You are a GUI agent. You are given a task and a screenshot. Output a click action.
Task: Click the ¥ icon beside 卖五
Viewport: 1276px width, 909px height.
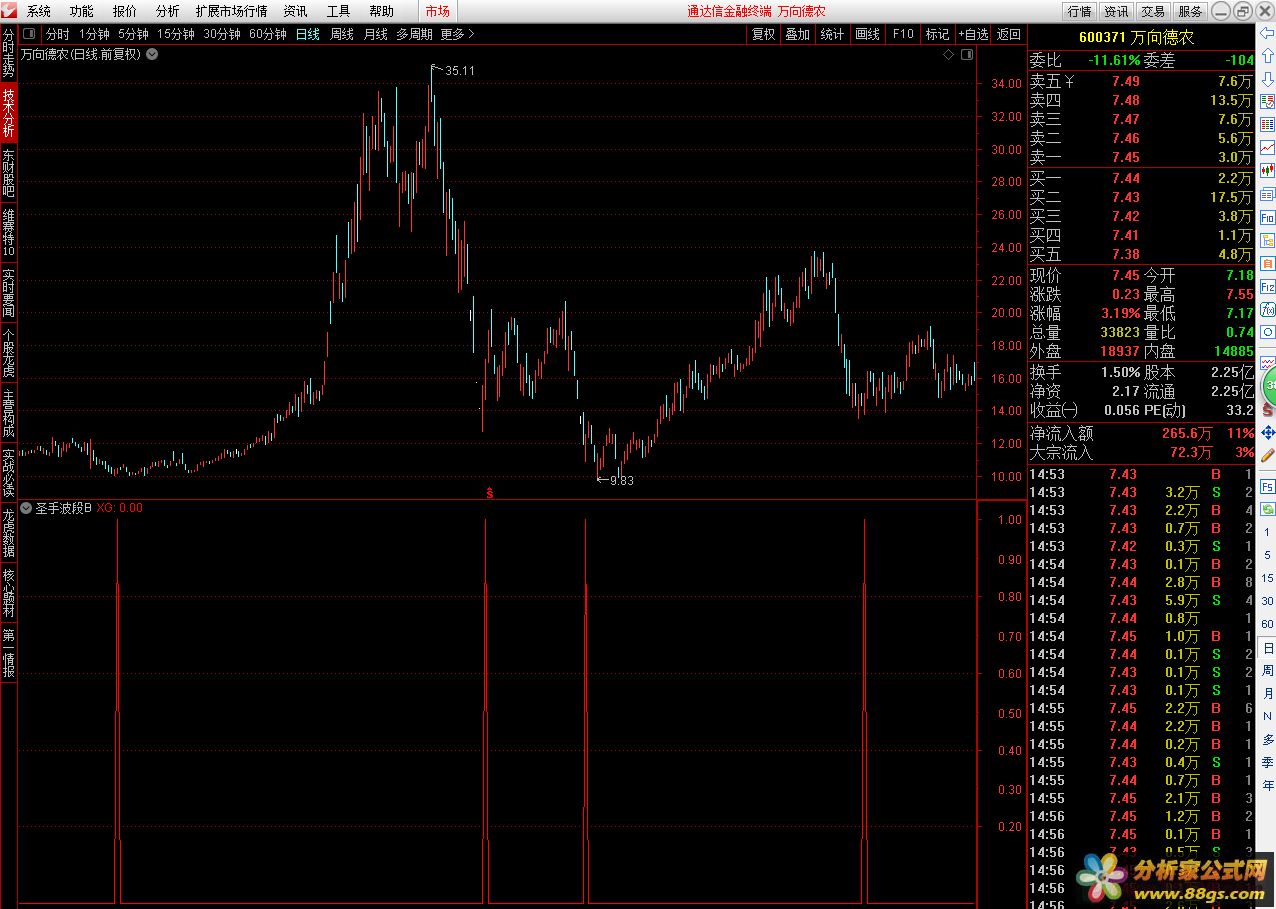pos(1069,81)
